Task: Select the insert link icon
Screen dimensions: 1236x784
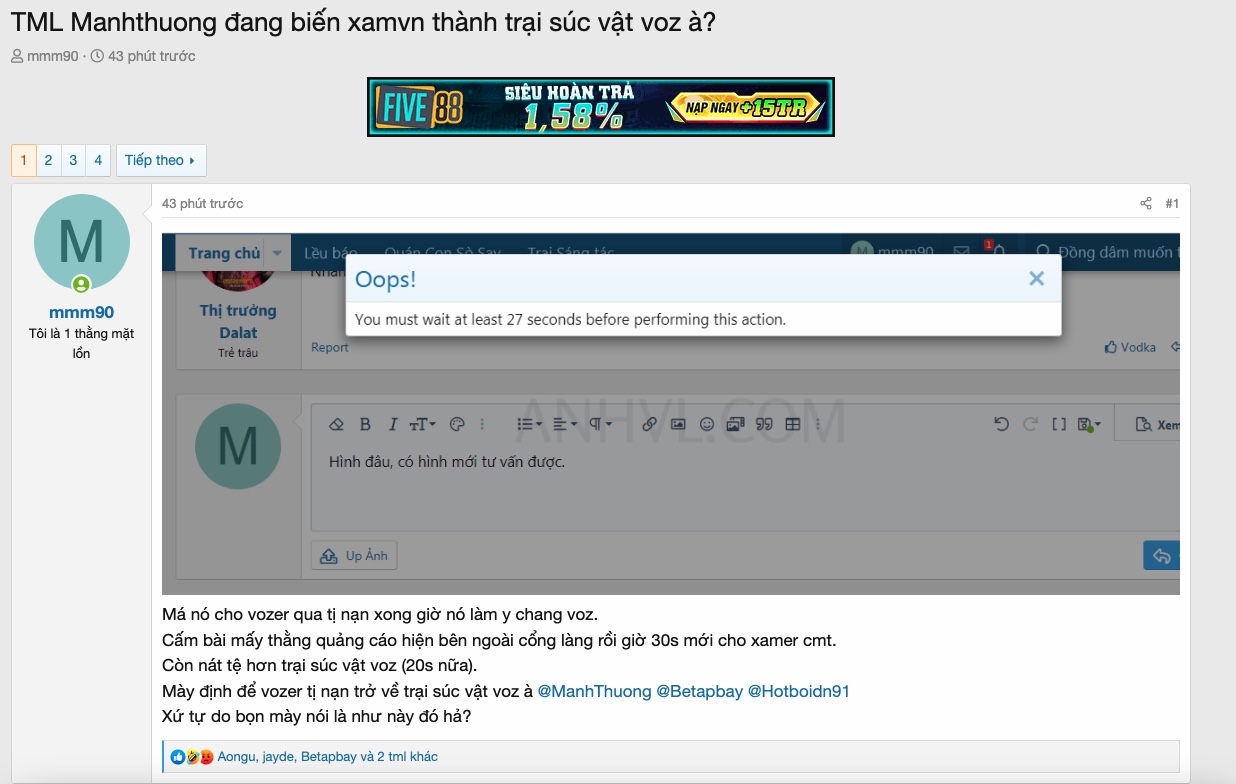Action: (650, 423)
